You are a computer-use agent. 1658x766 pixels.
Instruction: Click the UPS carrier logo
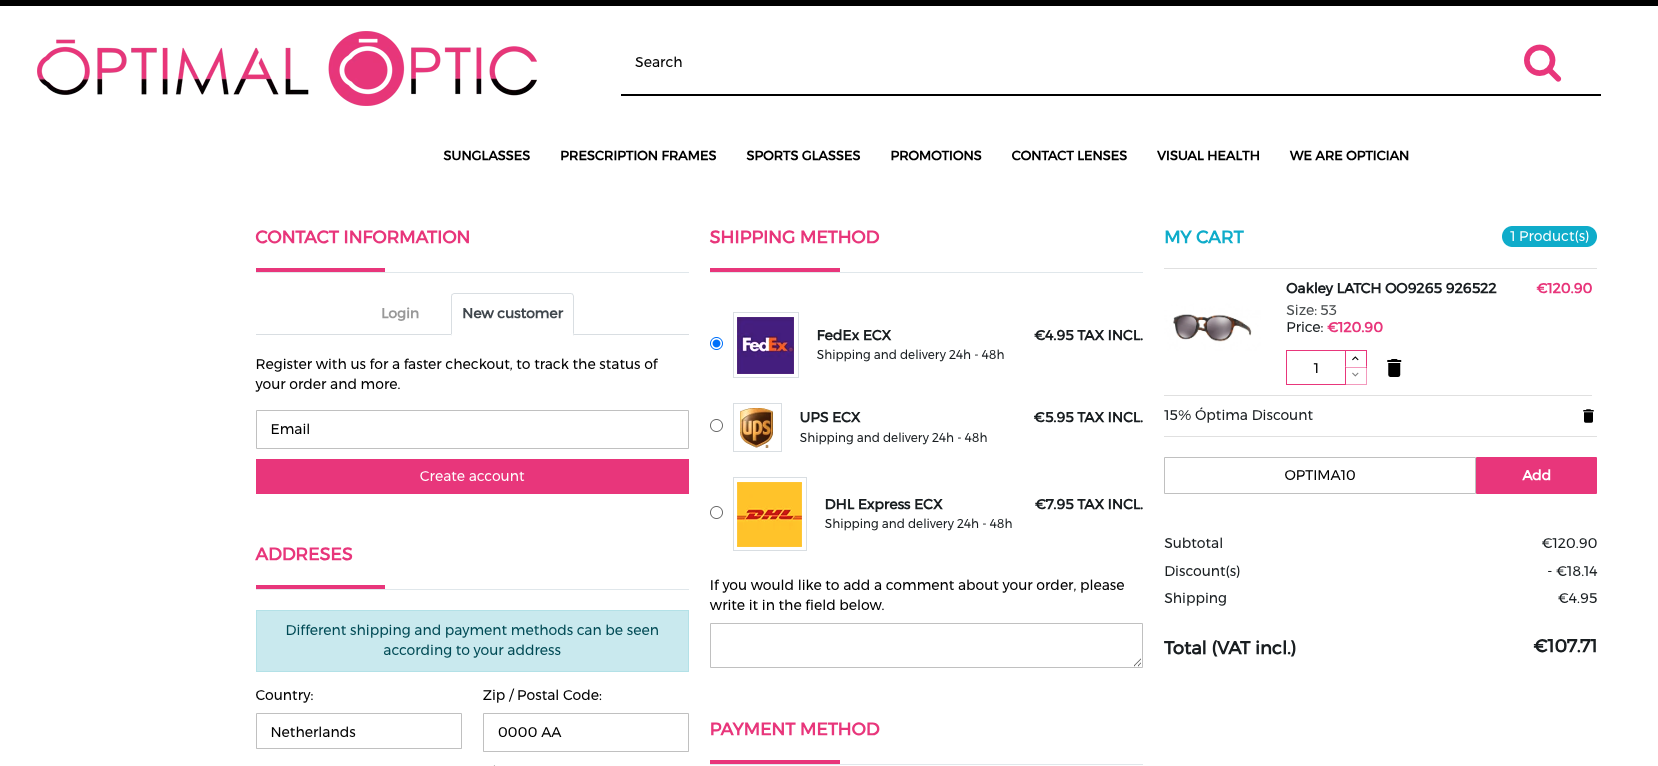[757, 428]
